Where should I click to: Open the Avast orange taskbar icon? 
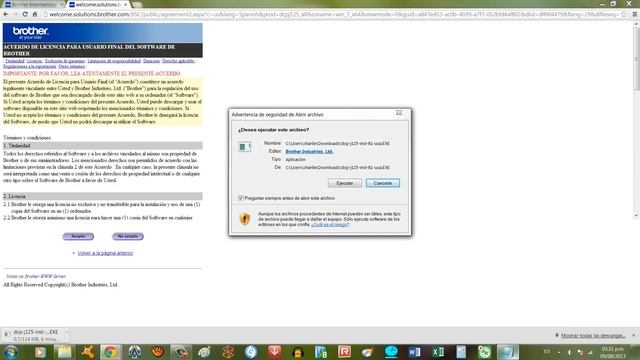tap(87, 352)
